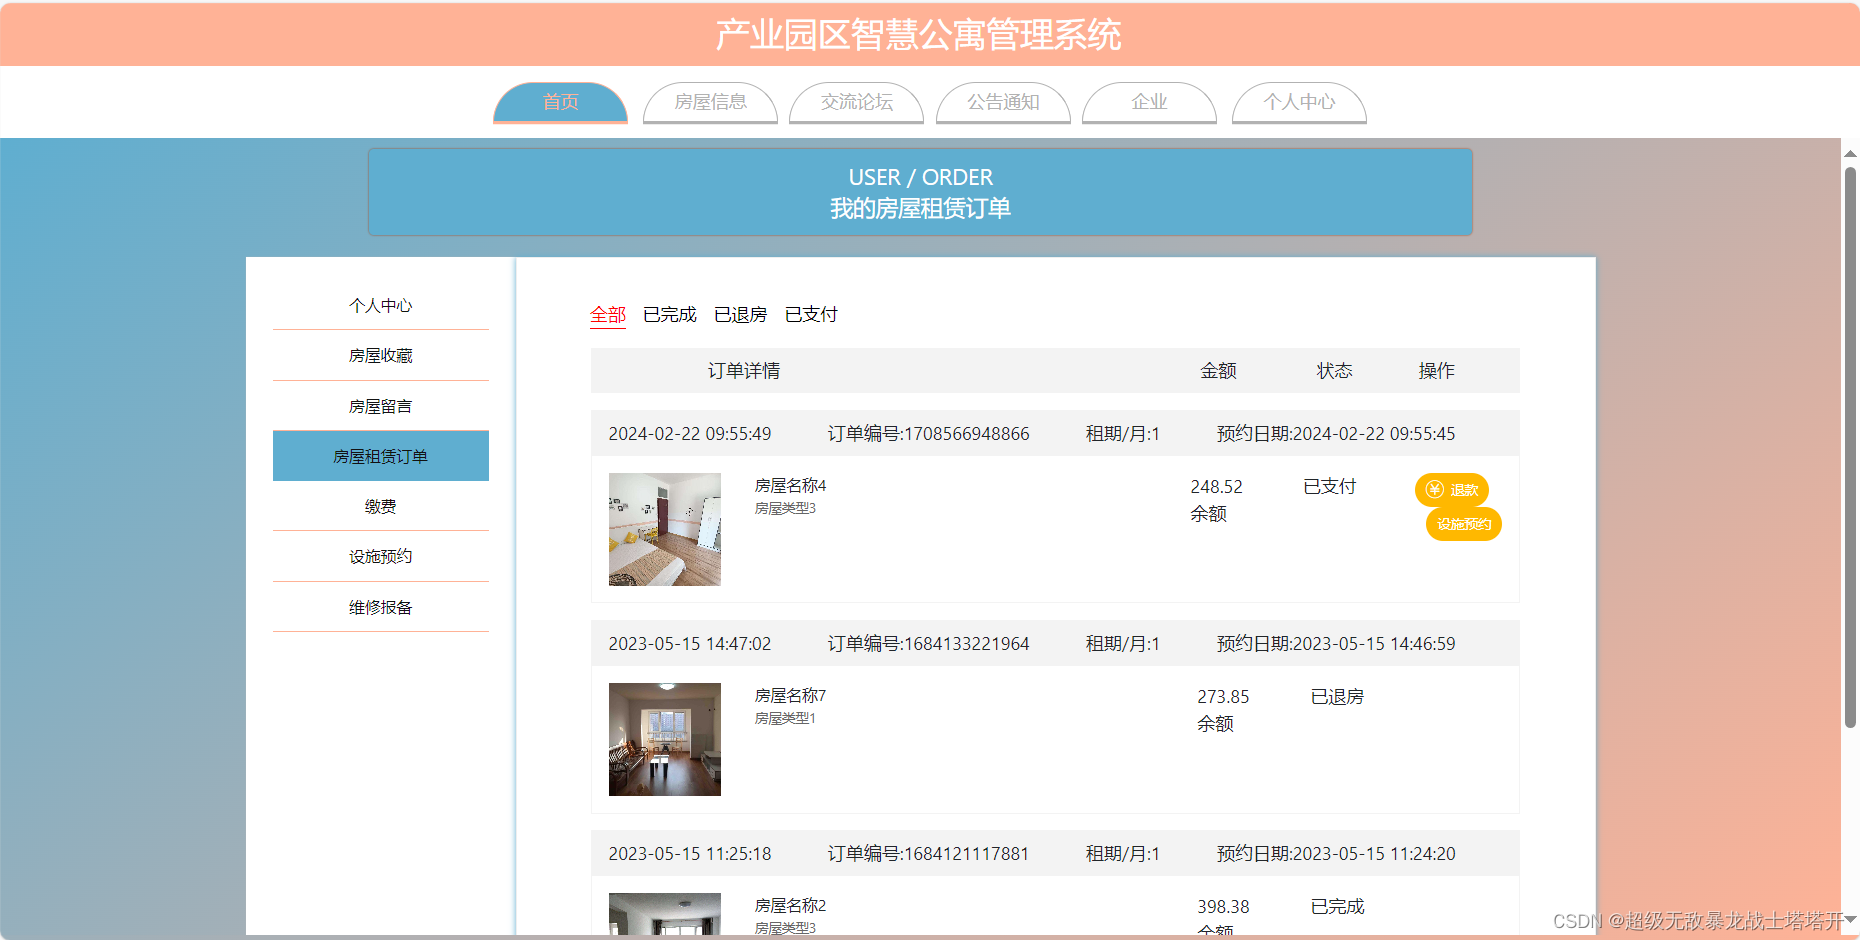Click the 房屋名称2 room thumbnail

665,914
